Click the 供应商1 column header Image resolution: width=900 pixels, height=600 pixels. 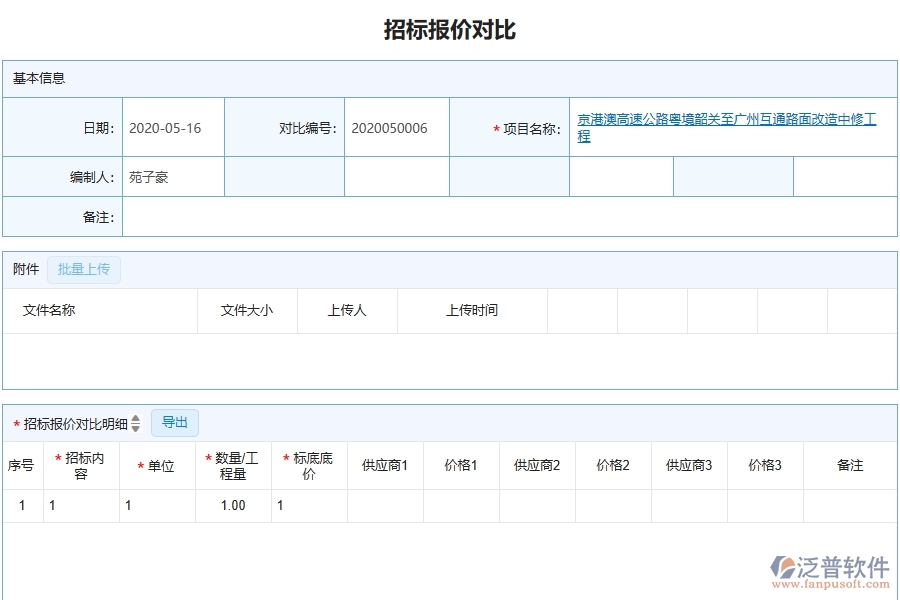[384, 465]
